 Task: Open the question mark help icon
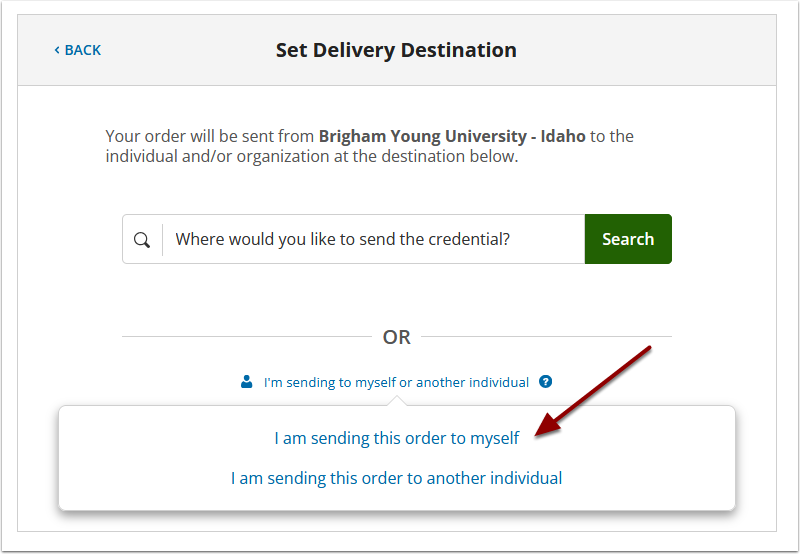tap(545, 382)
